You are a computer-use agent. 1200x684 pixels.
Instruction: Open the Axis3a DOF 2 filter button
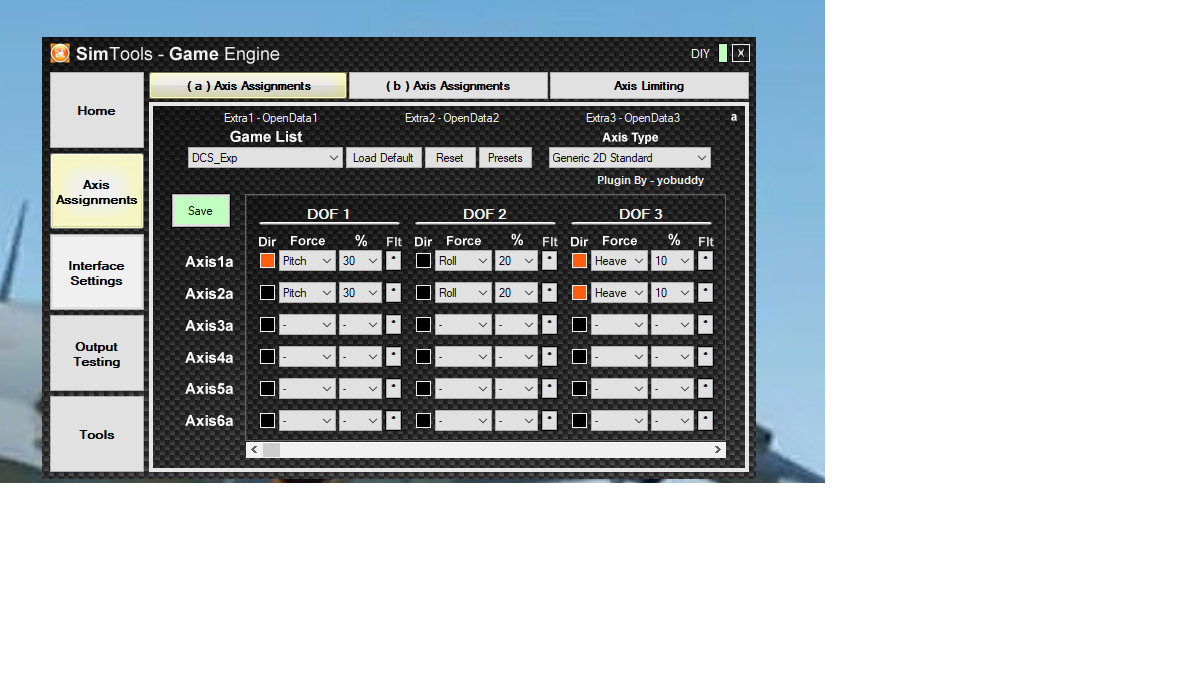549,325
